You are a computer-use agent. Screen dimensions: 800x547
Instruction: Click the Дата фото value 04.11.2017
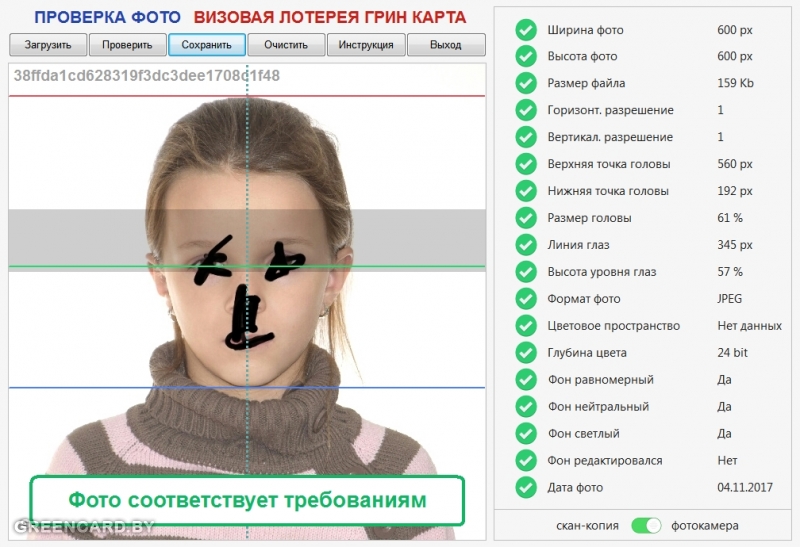[745, 487]
